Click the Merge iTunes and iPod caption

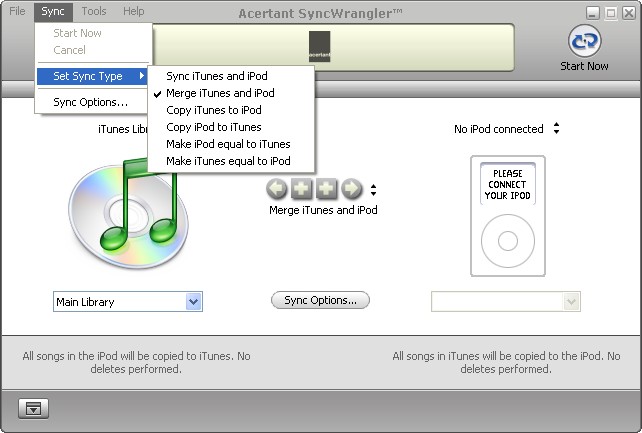(323, 210)
